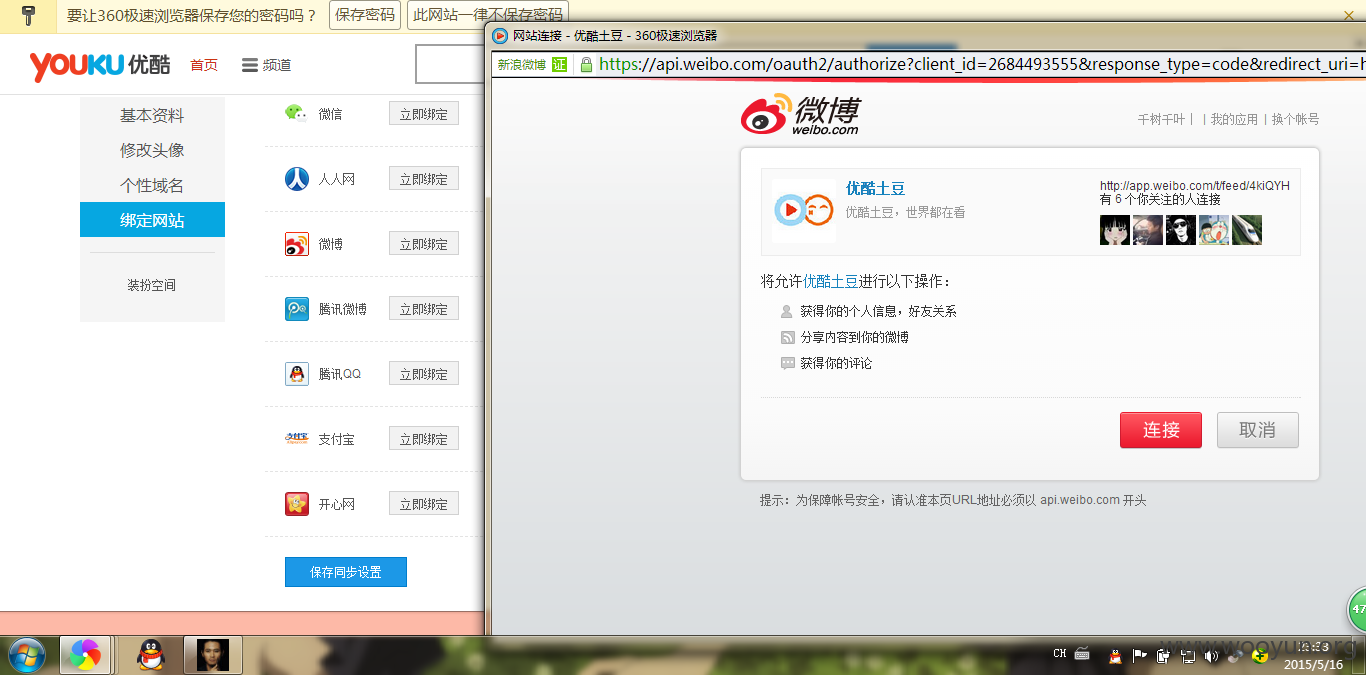Select the change avatar sidebar item

click(152, 150)
